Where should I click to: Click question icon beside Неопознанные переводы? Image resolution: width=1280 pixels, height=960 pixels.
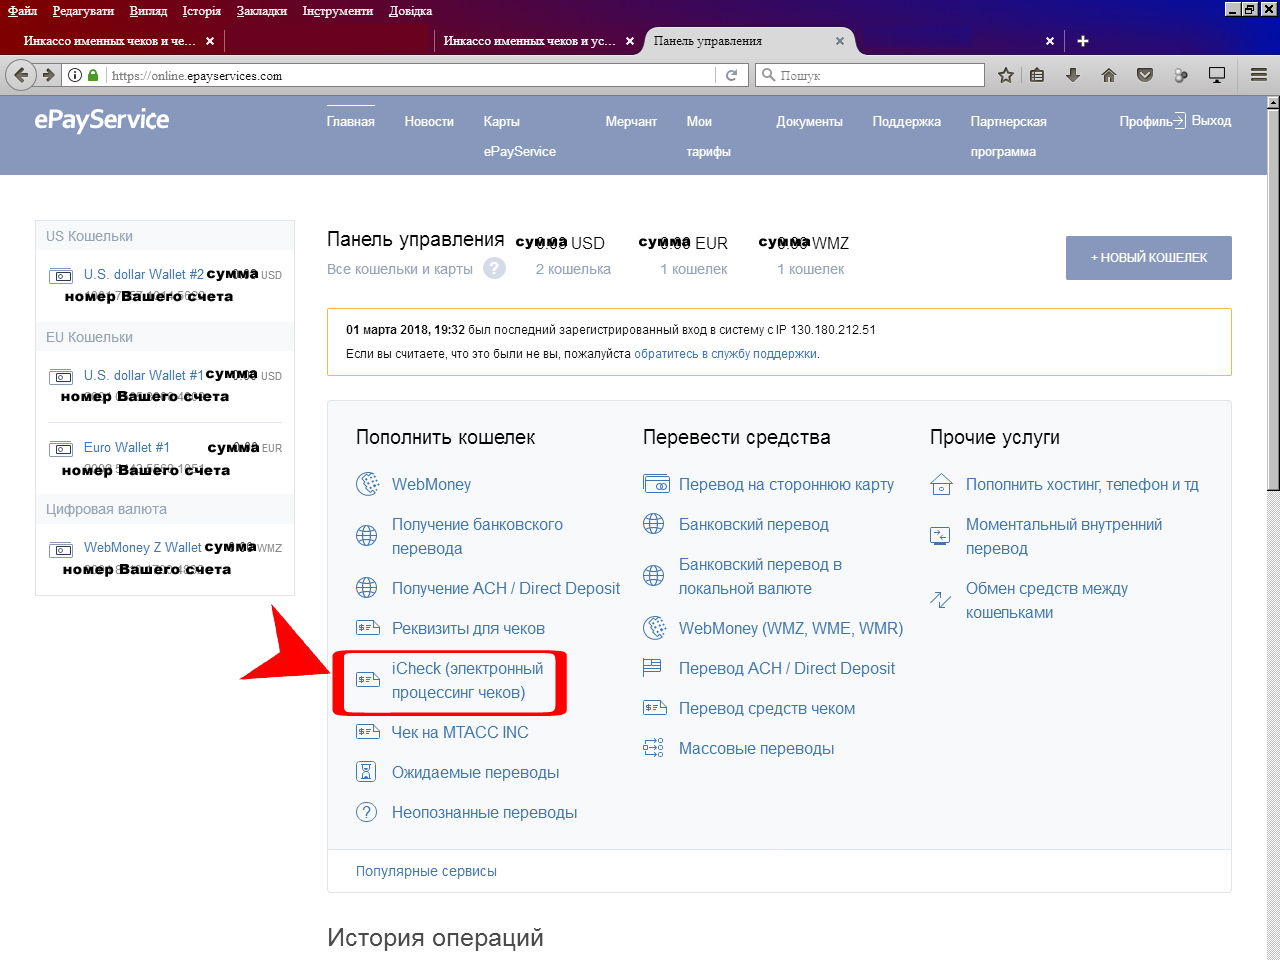coord(367,812)
